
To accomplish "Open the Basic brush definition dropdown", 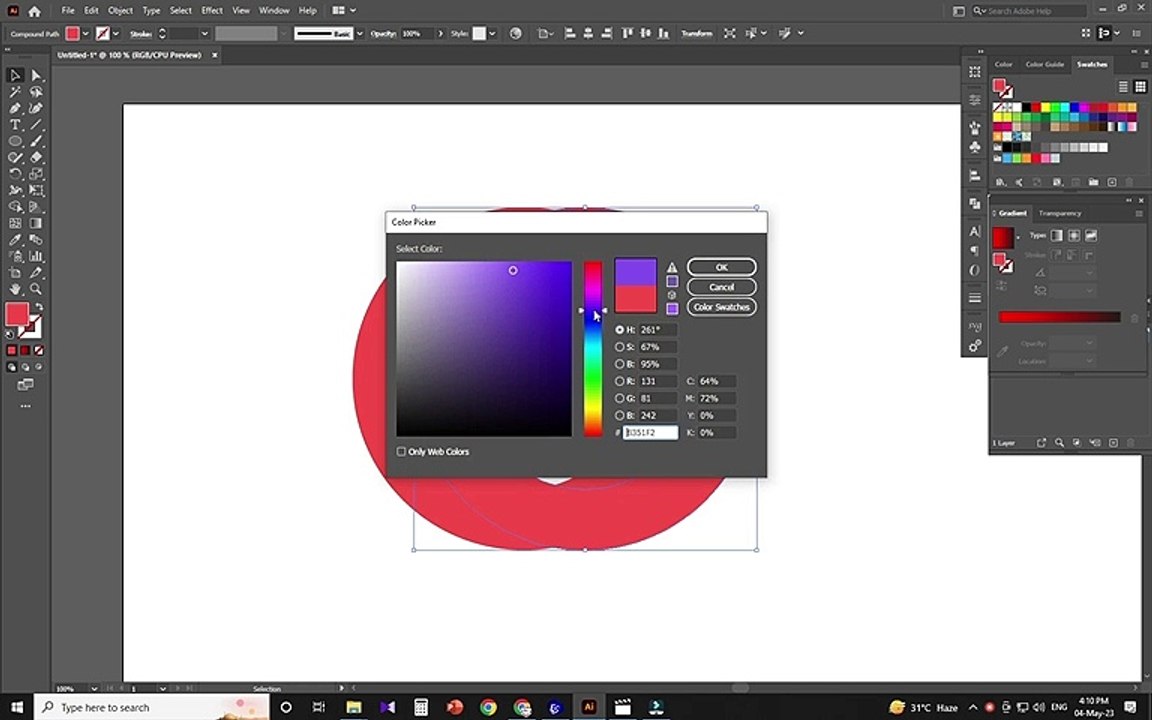I will [359, 34].
